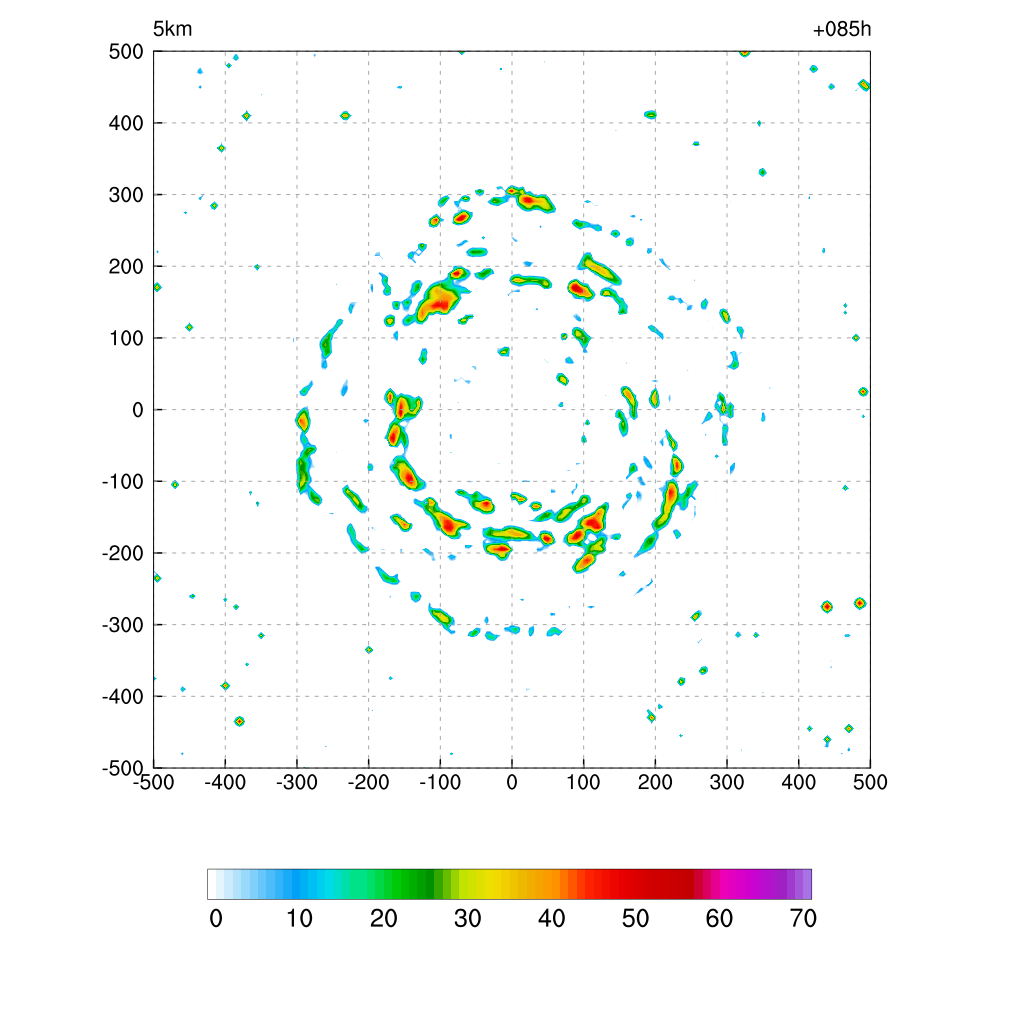Click the x-axis tick label 300
The height and width of the screenshot is (1024, 1024).
pos(727,782)
